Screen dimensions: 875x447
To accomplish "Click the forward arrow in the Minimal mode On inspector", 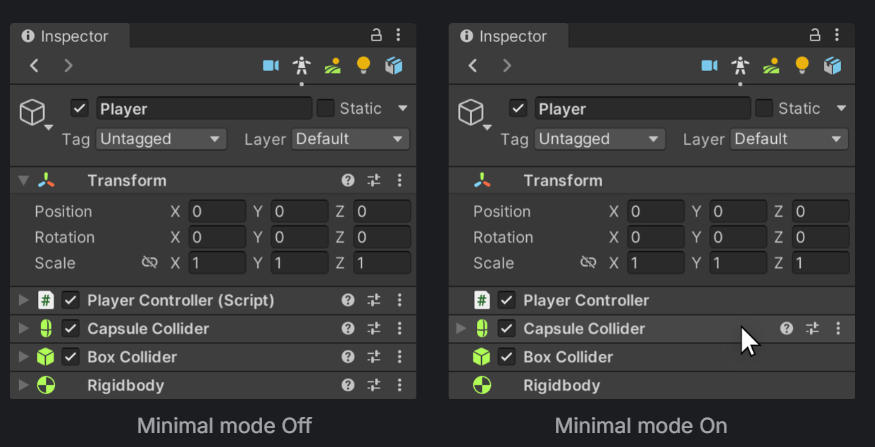I will 507,66.
